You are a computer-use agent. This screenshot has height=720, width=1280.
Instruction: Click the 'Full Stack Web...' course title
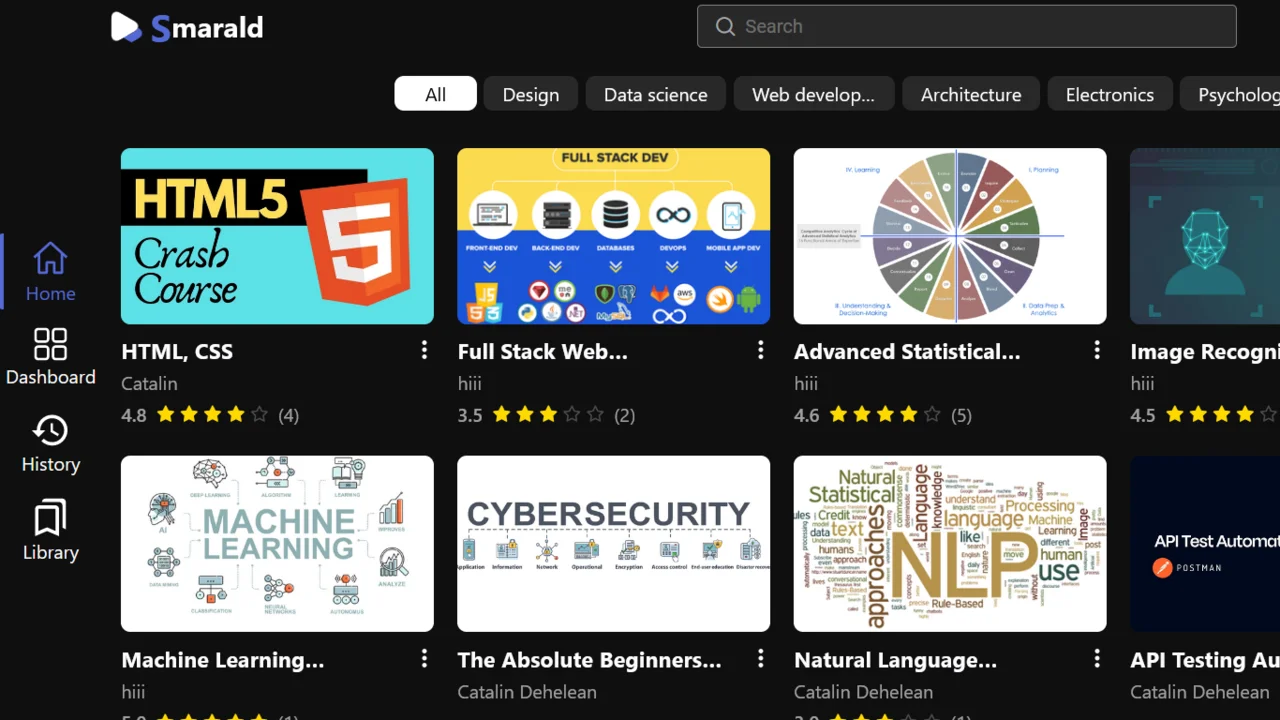tap(543, 352)
